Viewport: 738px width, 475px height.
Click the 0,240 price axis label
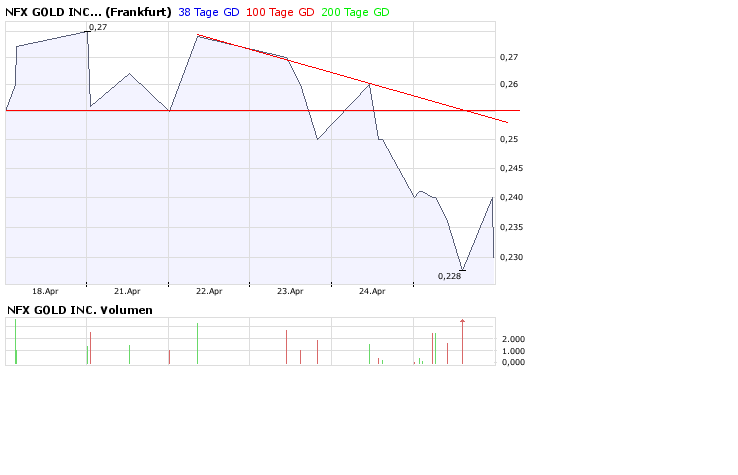click(x=511, y=197)
